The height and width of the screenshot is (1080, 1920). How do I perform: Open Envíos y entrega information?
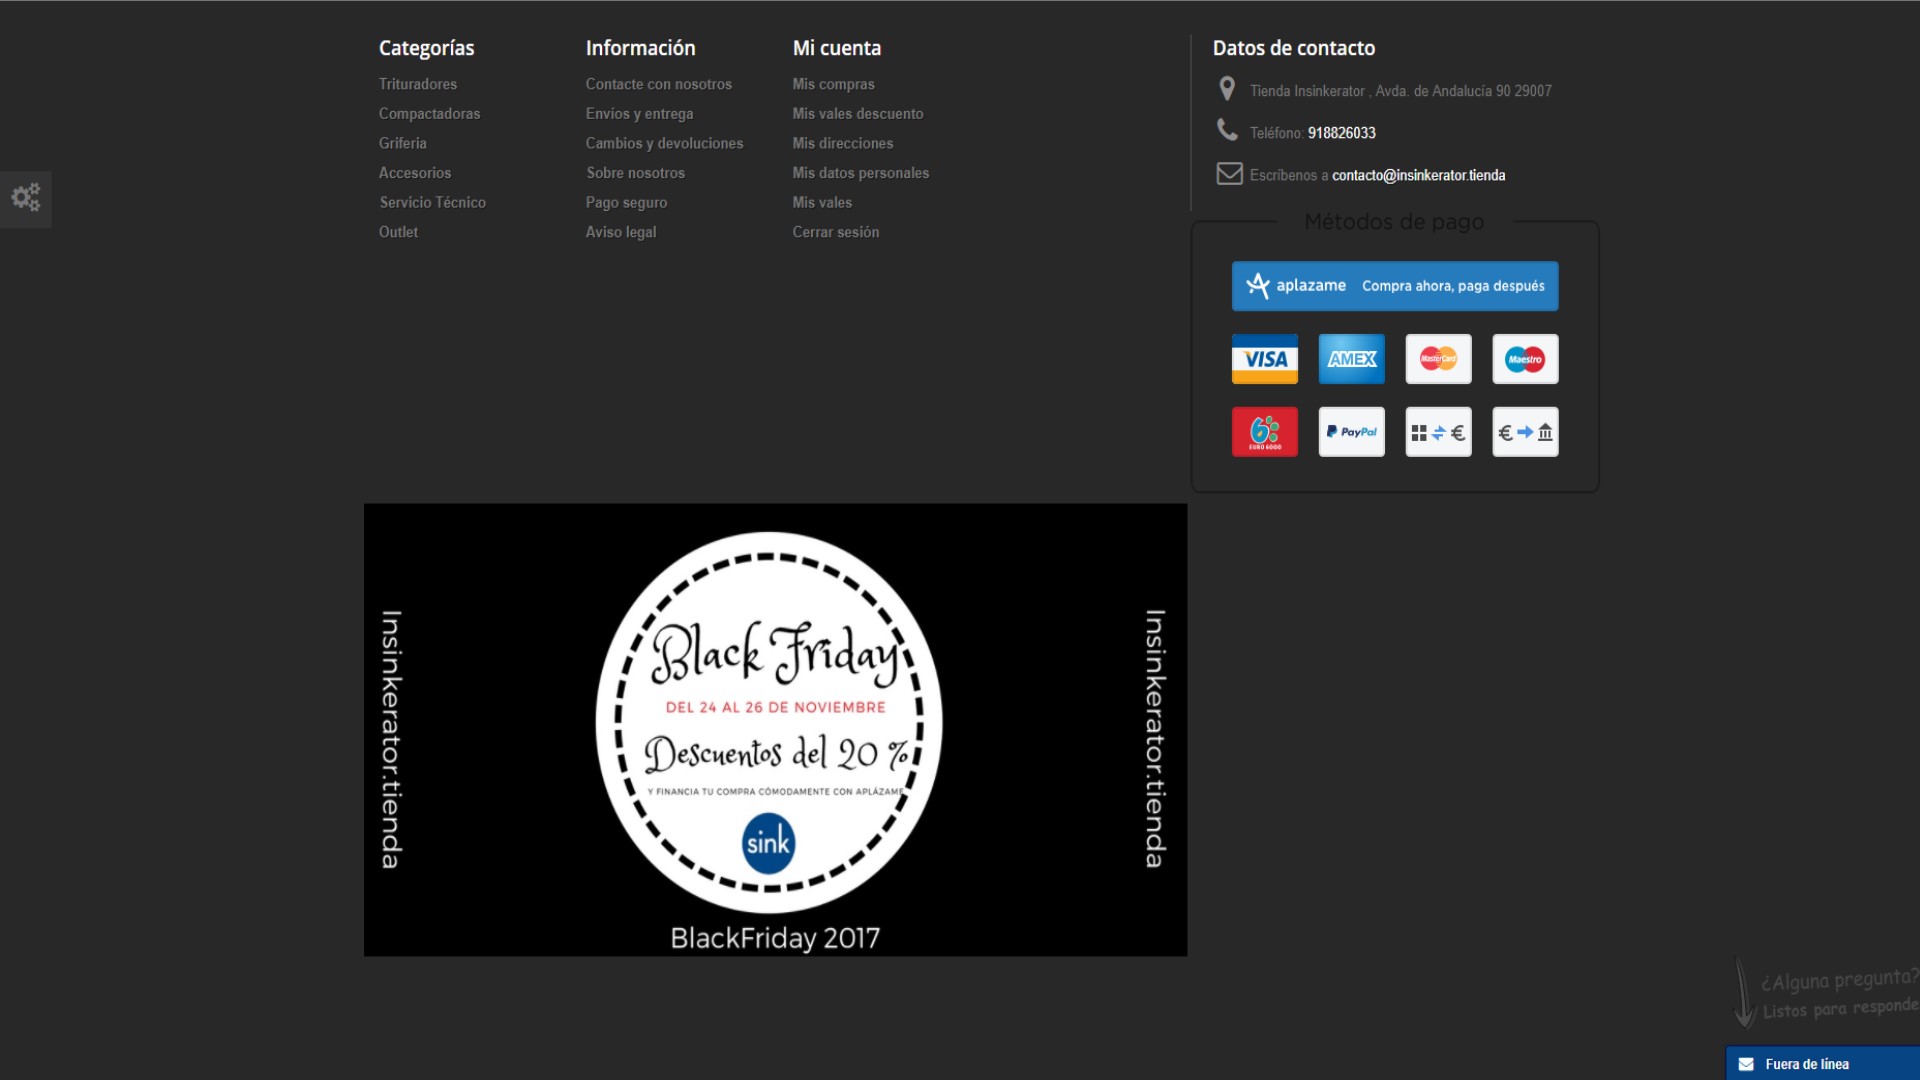tap(639, 114)
